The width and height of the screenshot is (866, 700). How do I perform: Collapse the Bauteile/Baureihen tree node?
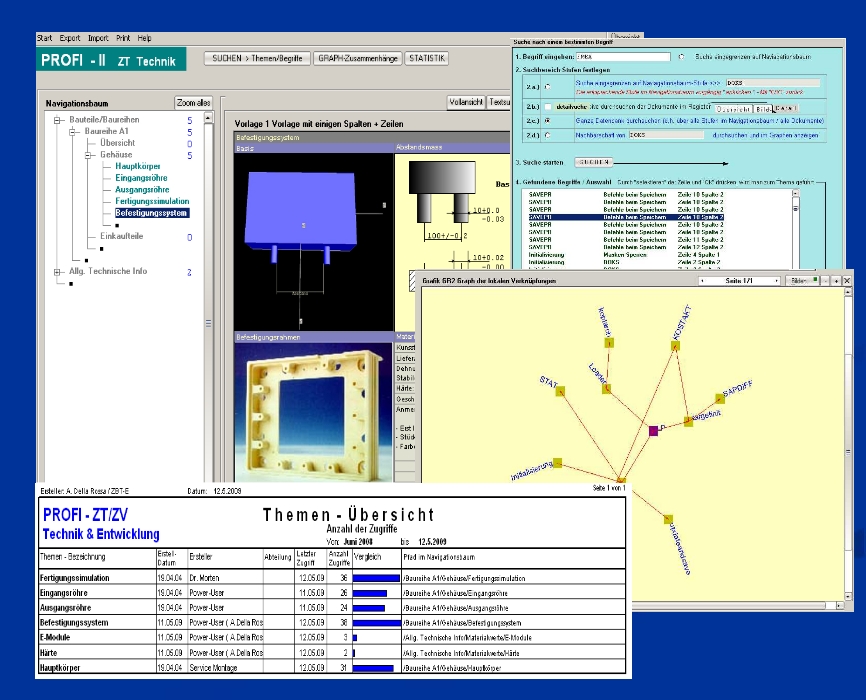point(57,120)
